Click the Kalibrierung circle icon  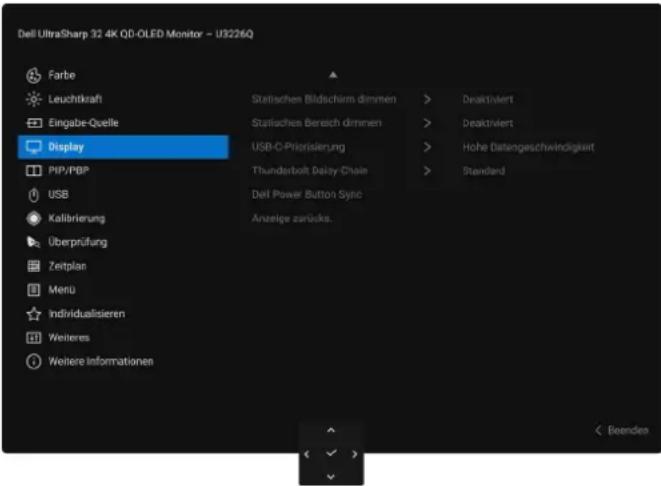(34, 218)
